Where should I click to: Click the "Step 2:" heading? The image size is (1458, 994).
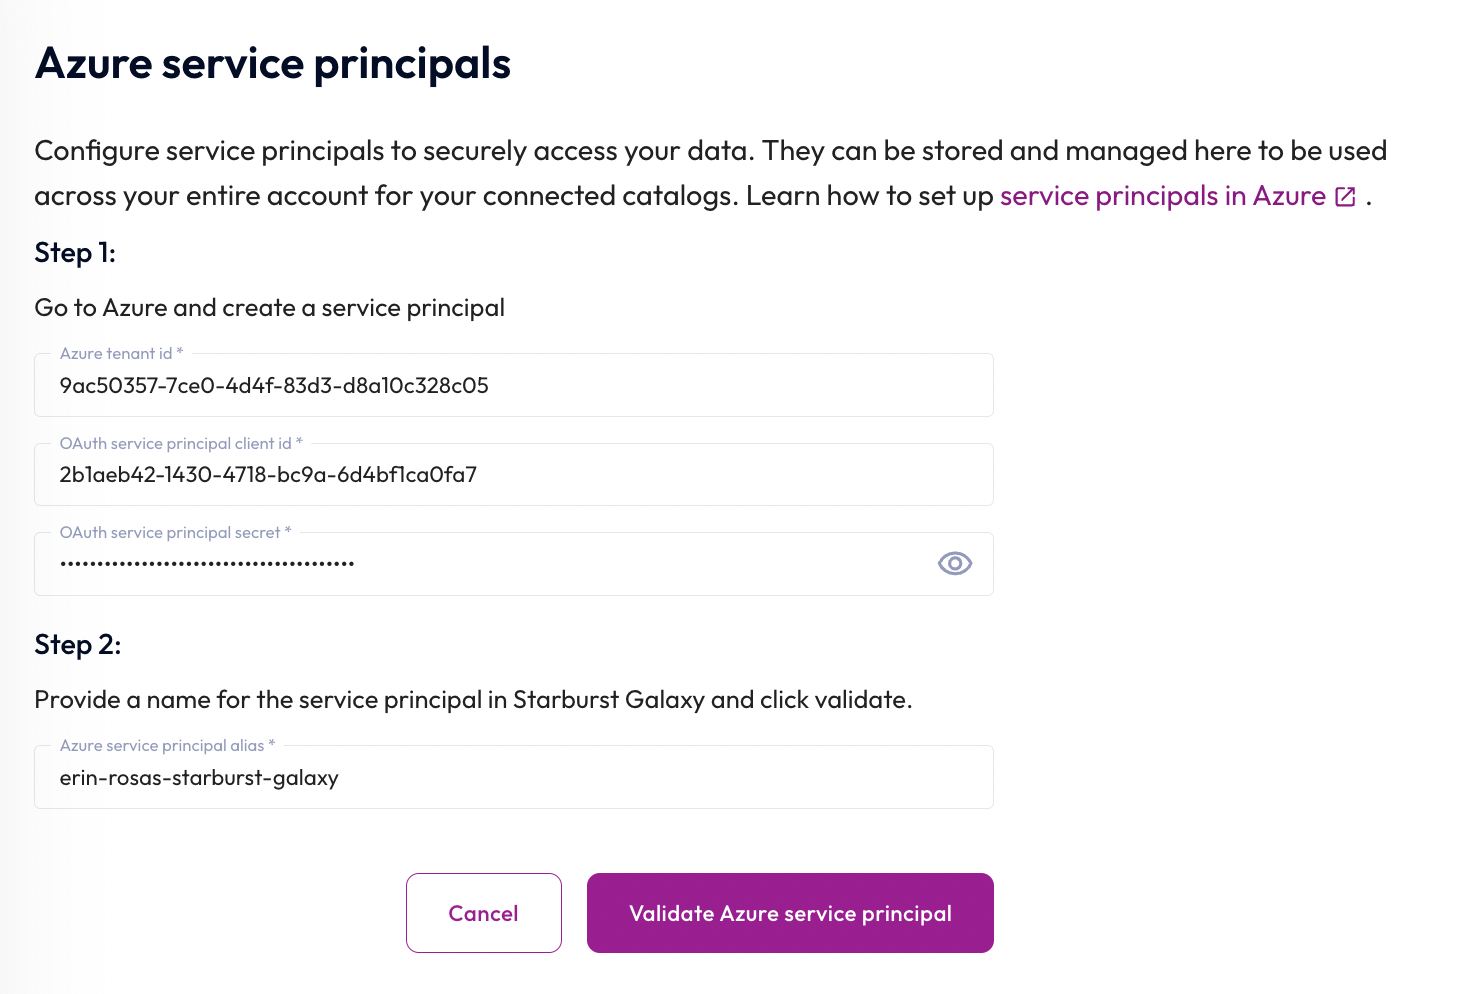click(77, 645)
